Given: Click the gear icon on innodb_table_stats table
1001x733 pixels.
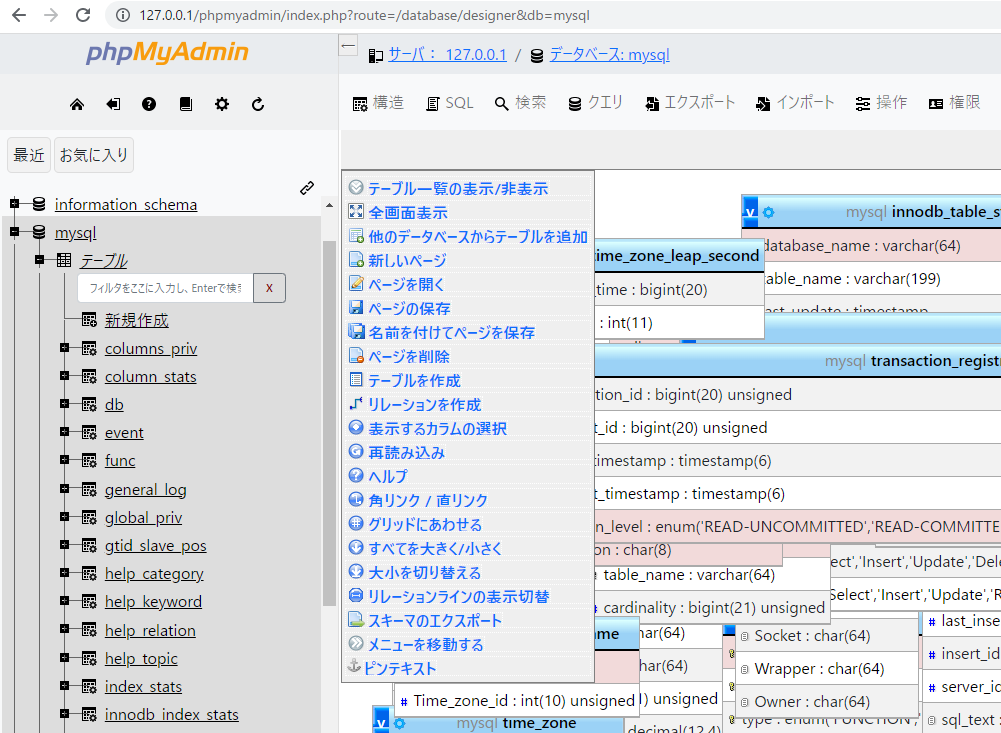Looking at the screenshot, I should click(769, 213).
